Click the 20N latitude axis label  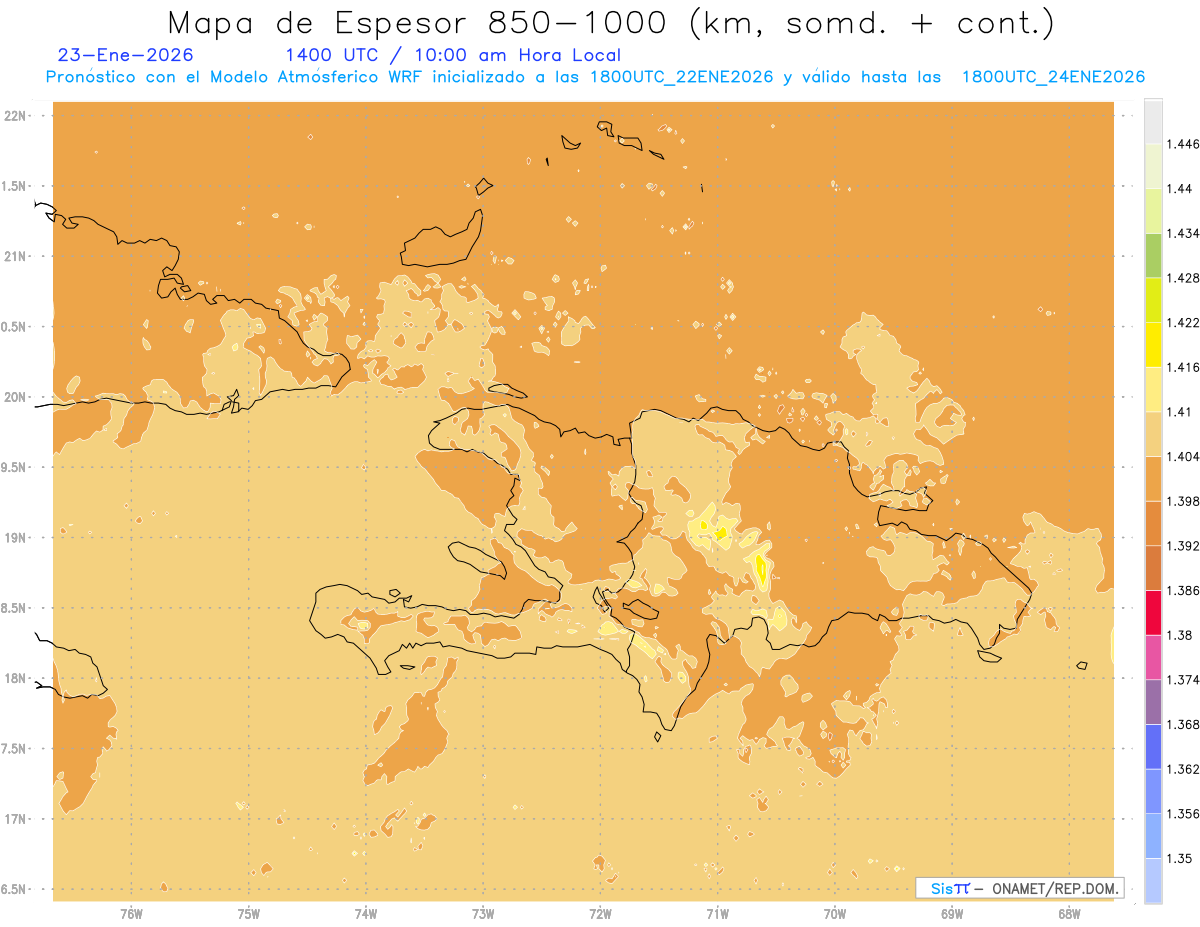pyautogui.click(x=14, y=397)
